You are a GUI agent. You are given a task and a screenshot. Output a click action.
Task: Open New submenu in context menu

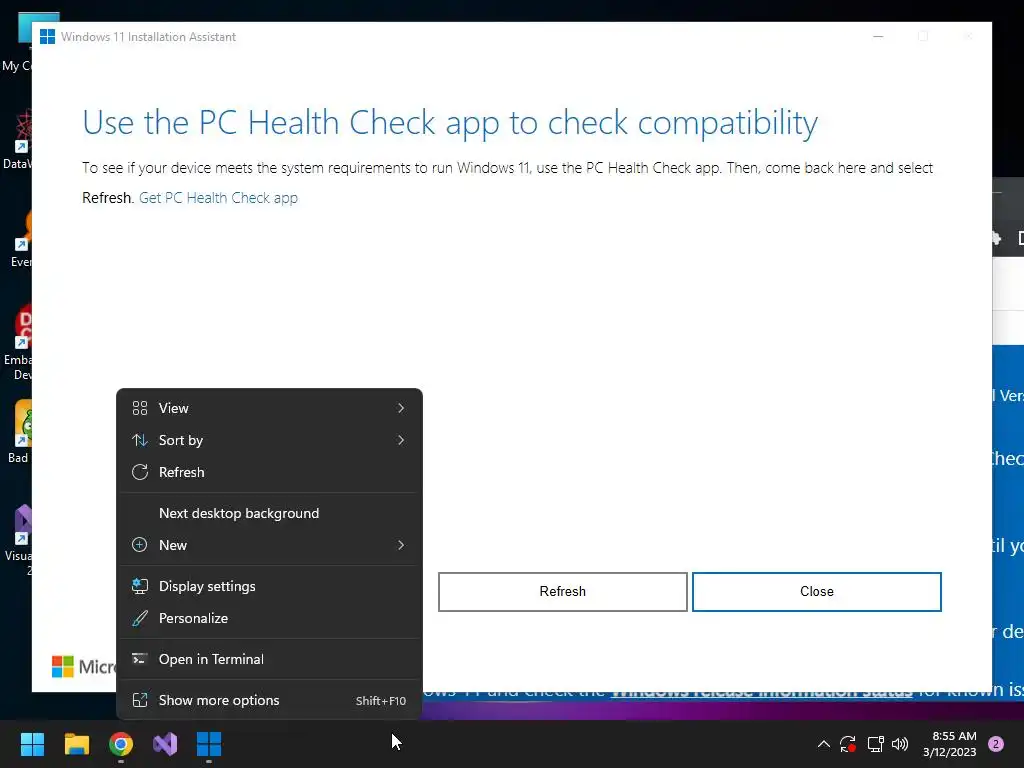tap(269, 545)
